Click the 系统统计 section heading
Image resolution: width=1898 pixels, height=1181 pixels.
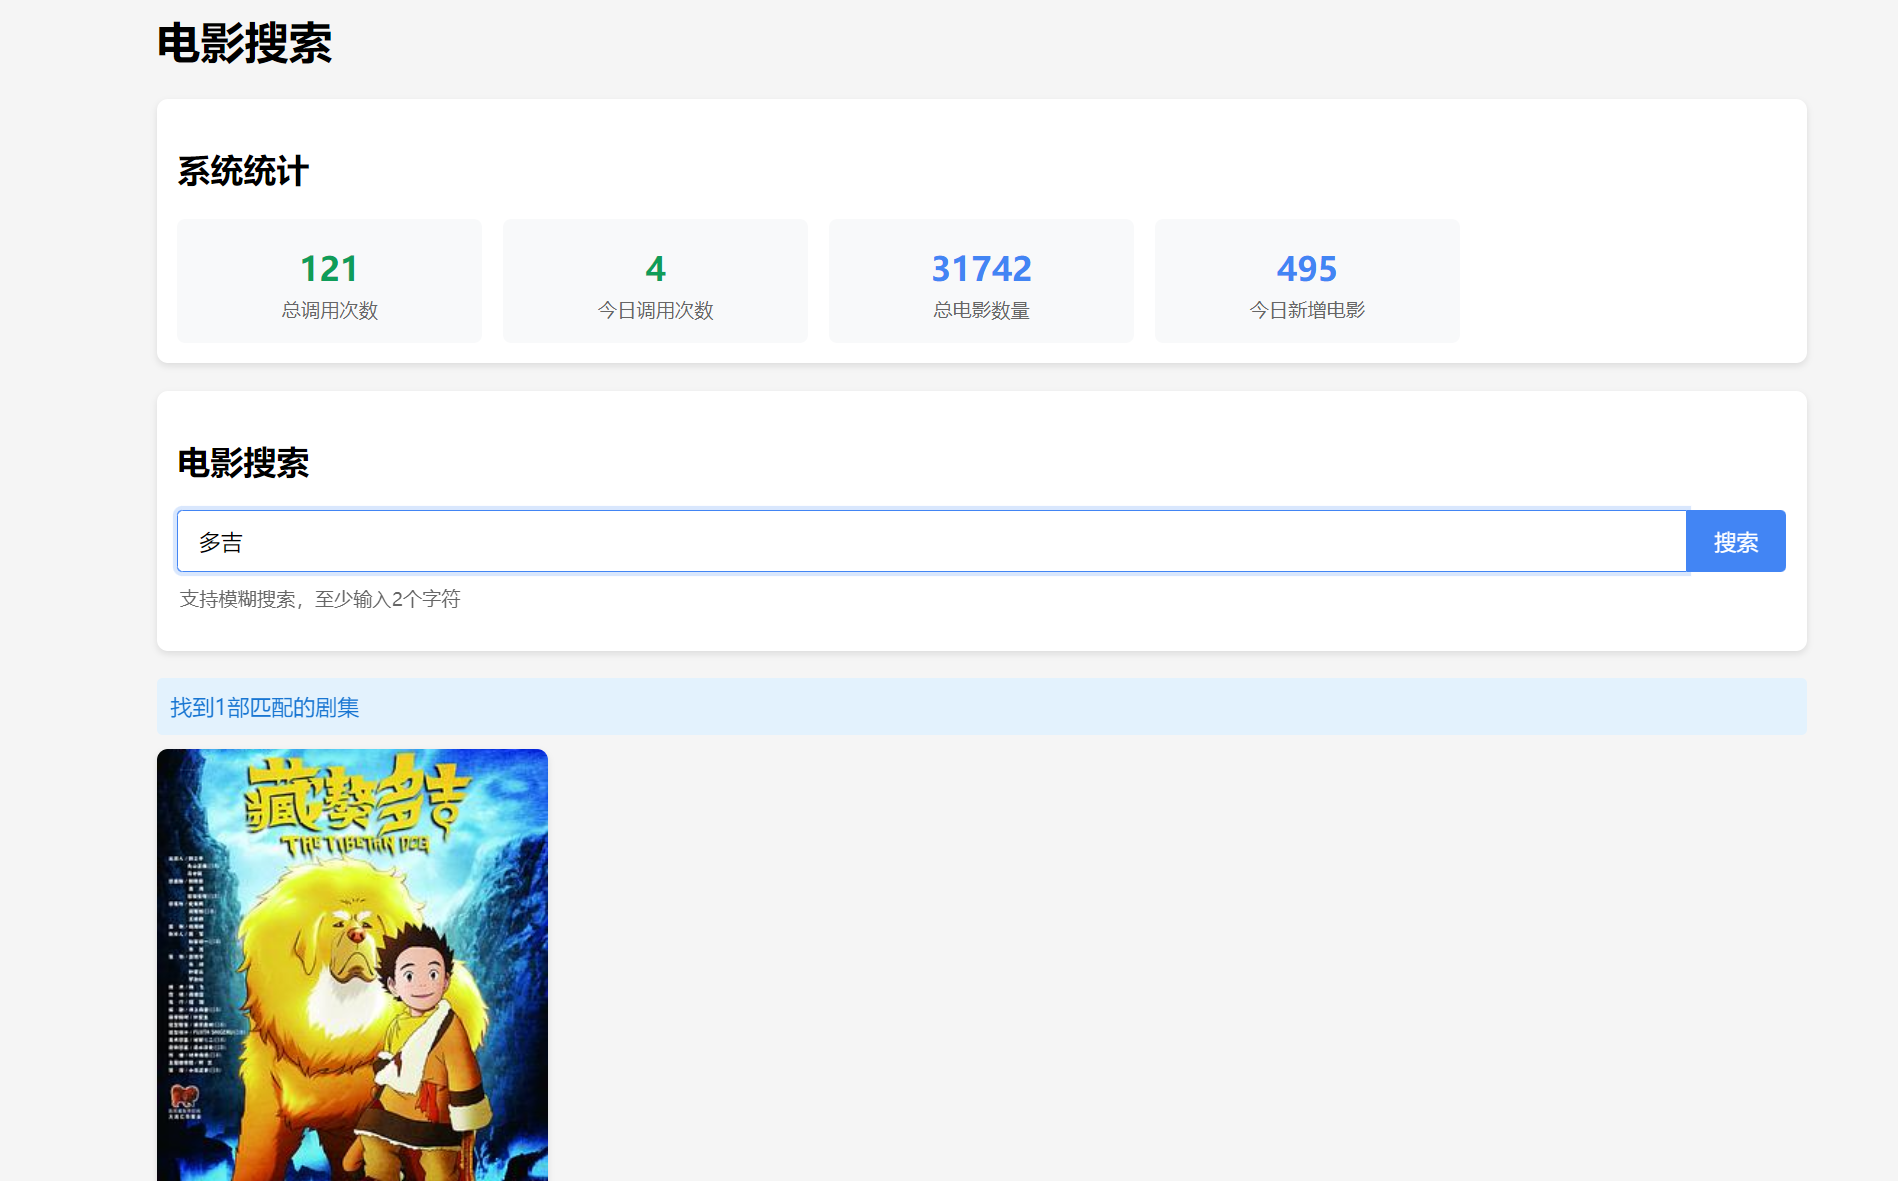click(x=243, y=171)
